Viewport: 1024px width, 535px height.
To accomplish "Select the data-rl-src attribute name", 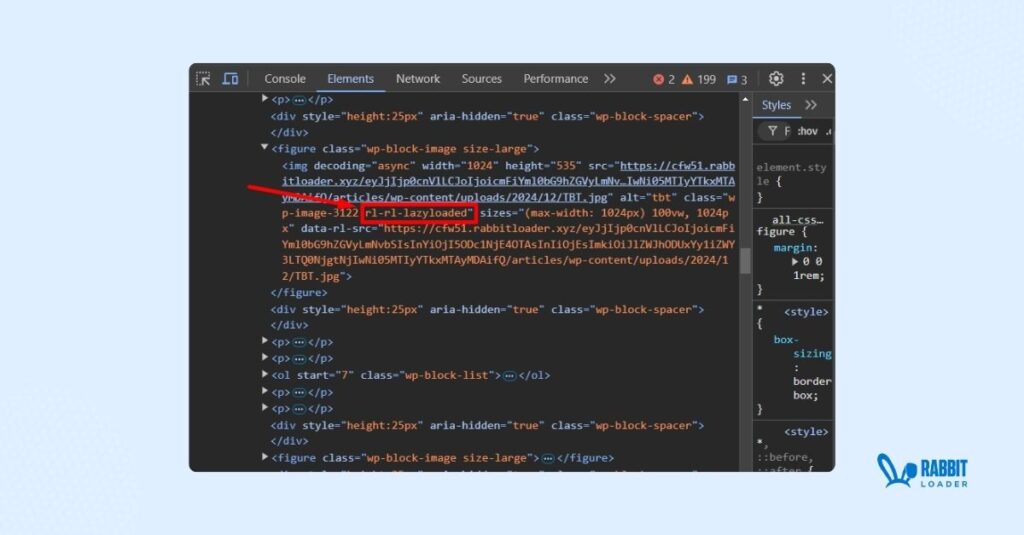I will 336,229.
